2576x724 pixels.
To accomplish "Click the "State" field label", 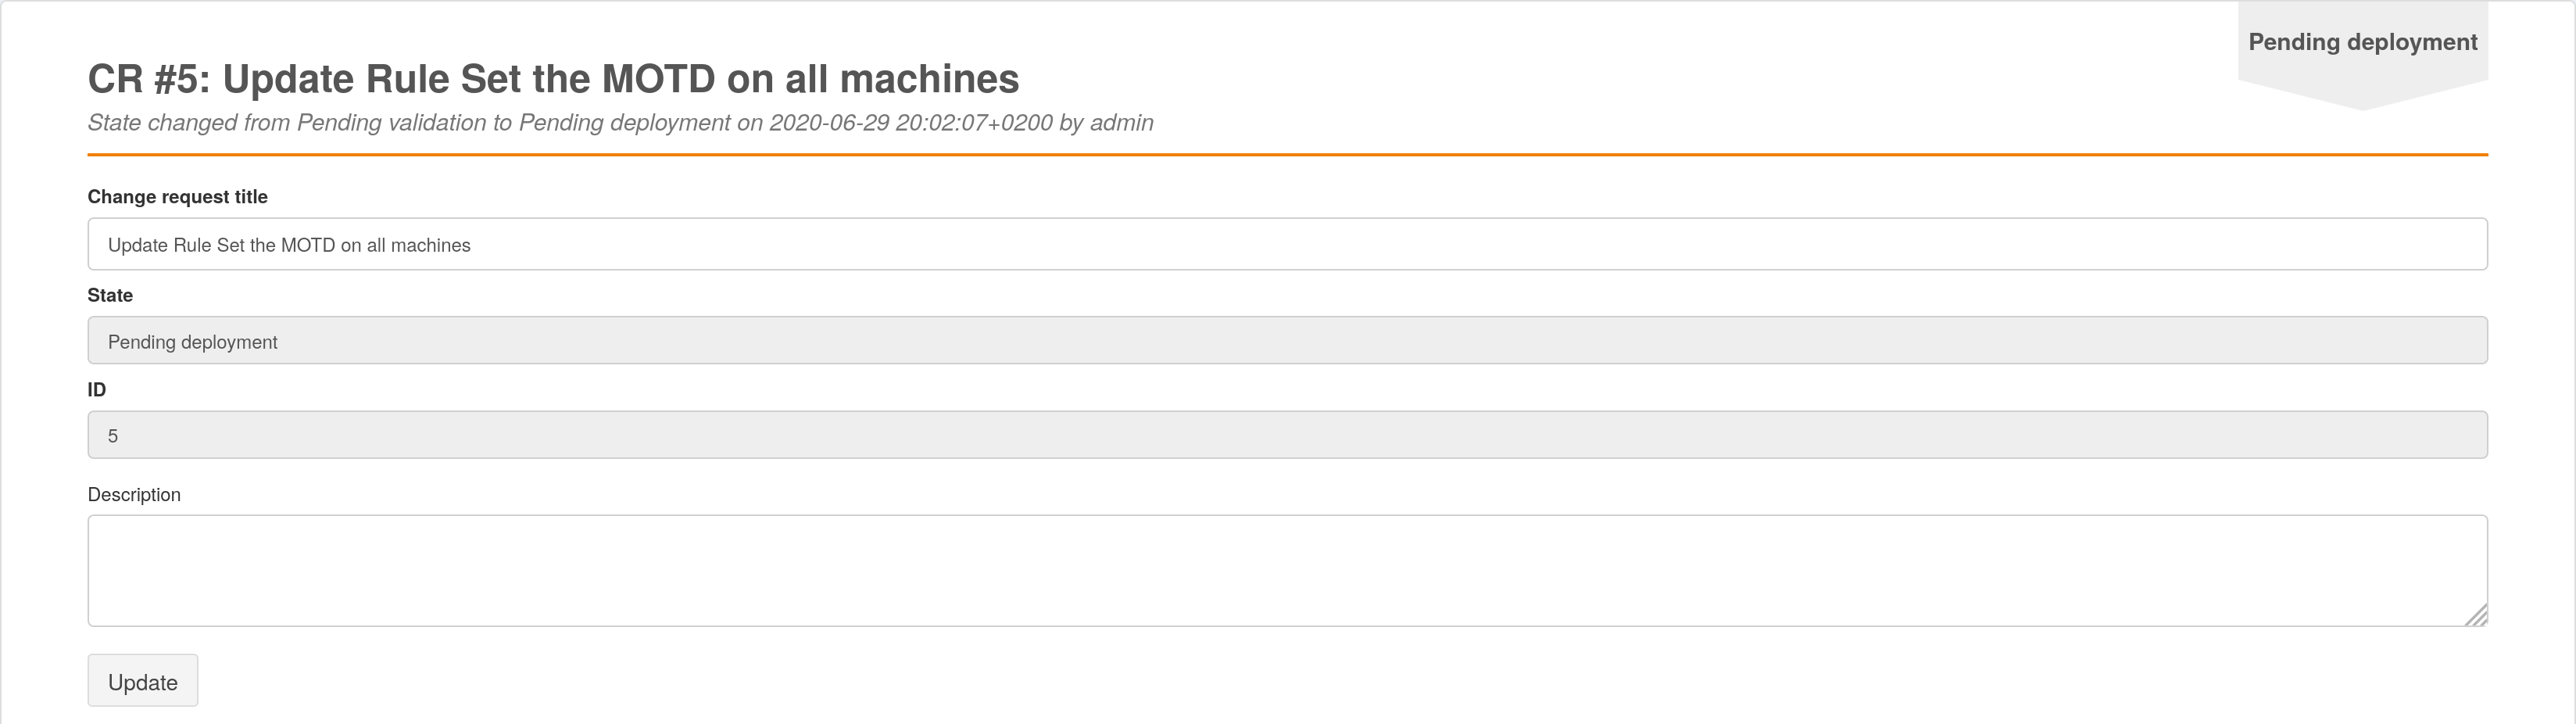I will click(x=110, y=295).
